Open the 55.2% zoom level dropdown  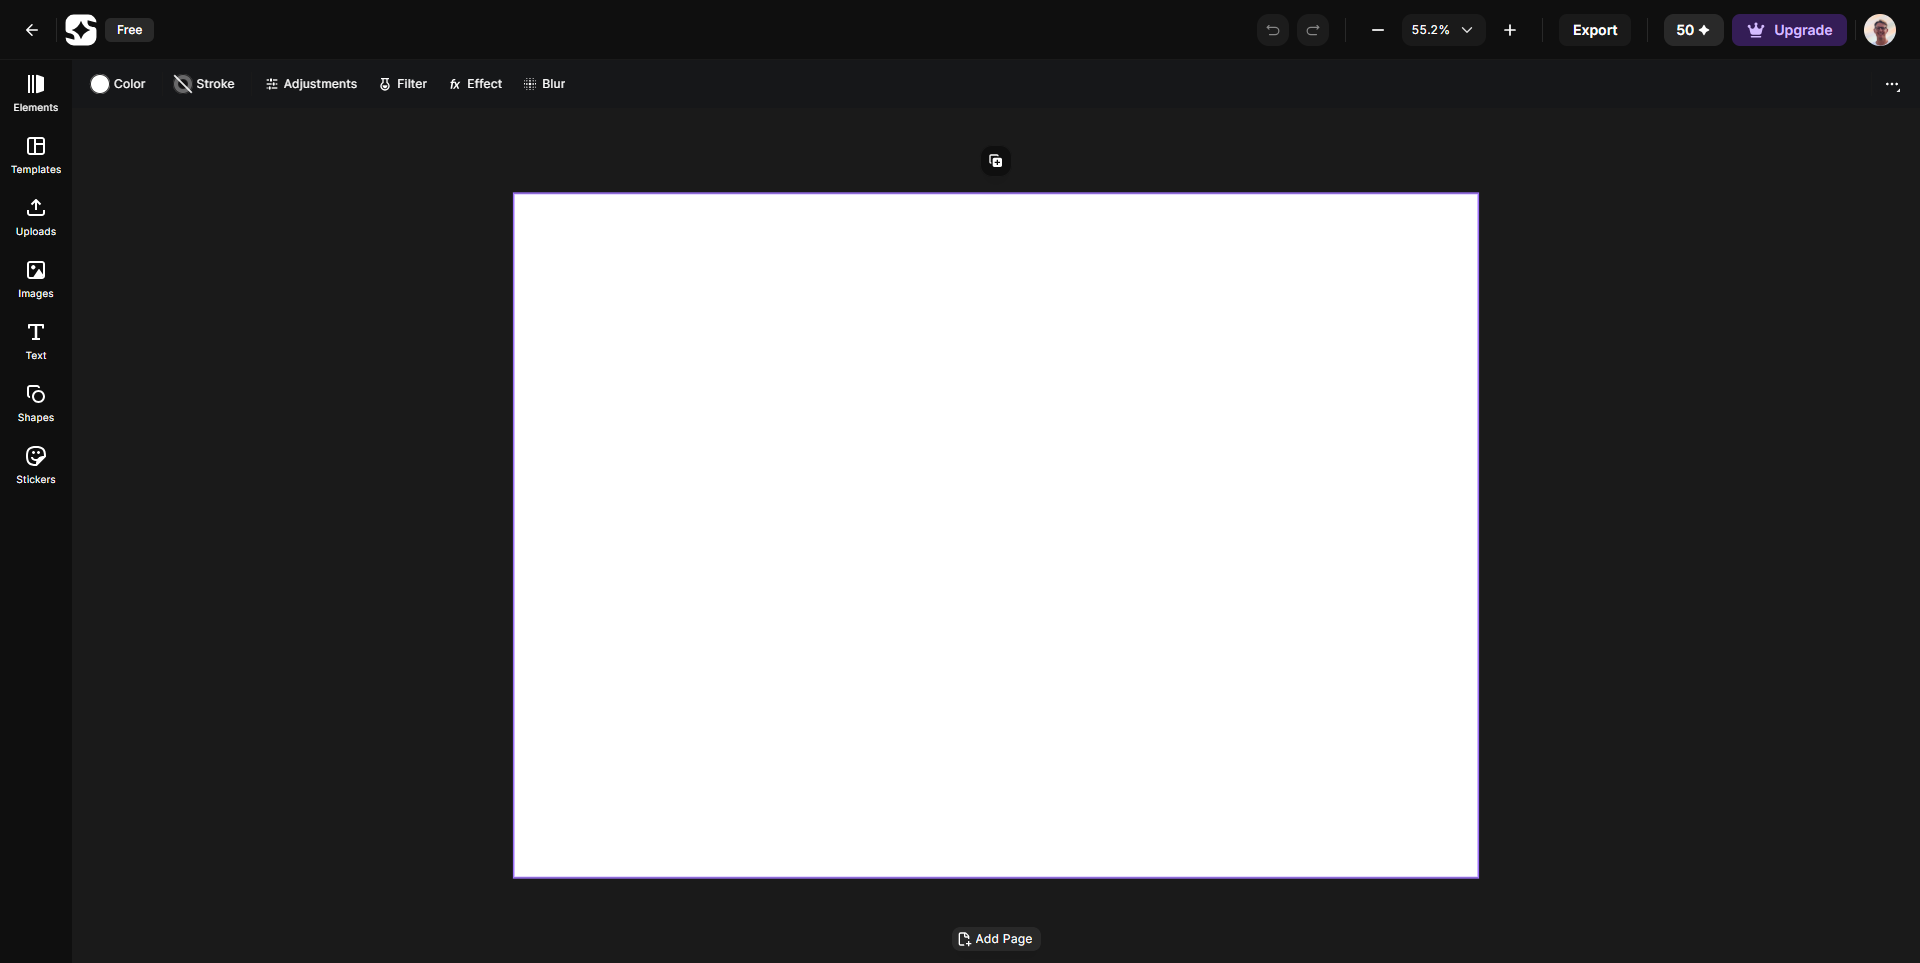pos(1442,30)
